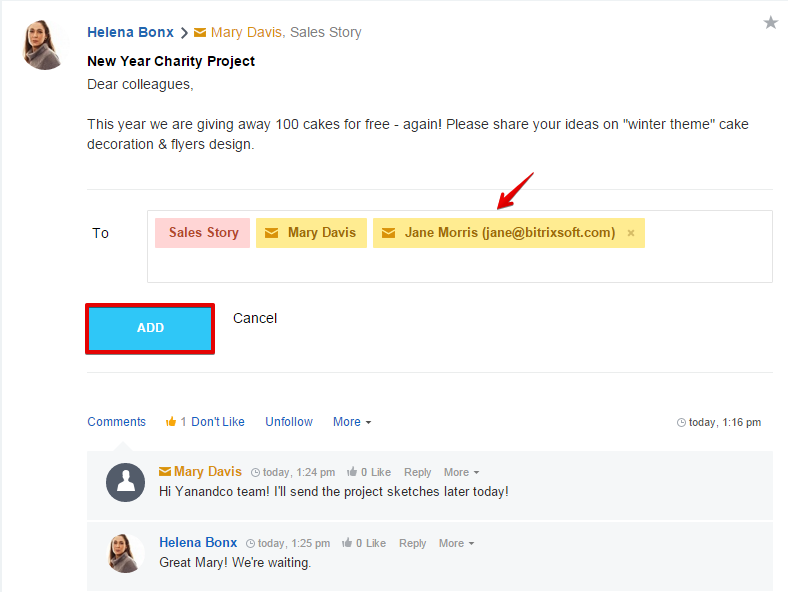Open Mary Davis default commenter avatar
The image size is (788, 592).
pyautogui.click(x=126, y=482)
